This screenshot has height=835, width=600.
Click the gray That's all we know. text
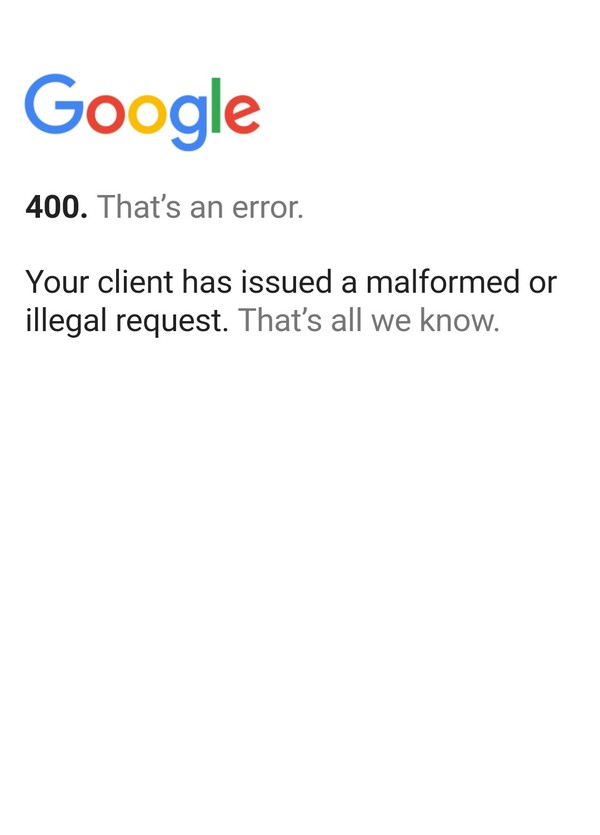pos(369,321)
